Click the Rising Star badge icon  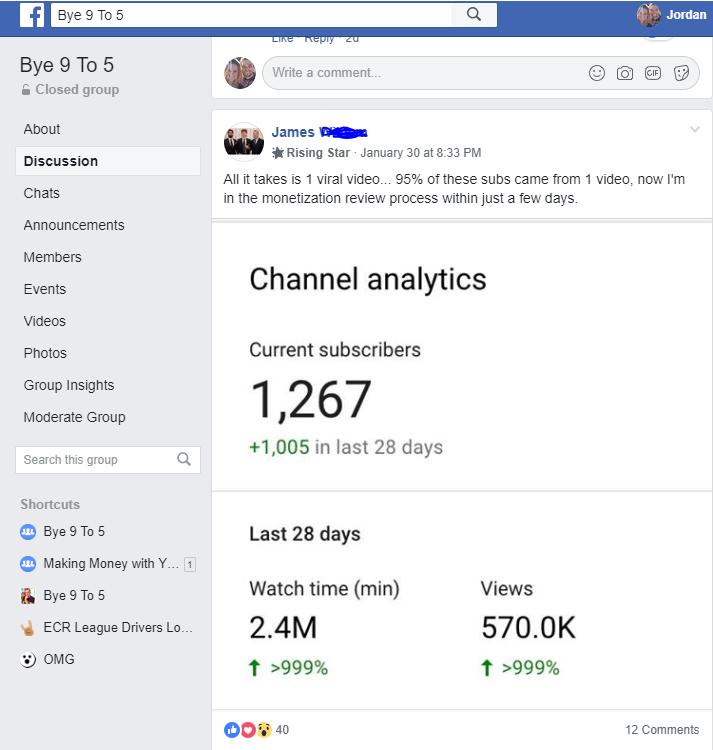click(278, 153)
